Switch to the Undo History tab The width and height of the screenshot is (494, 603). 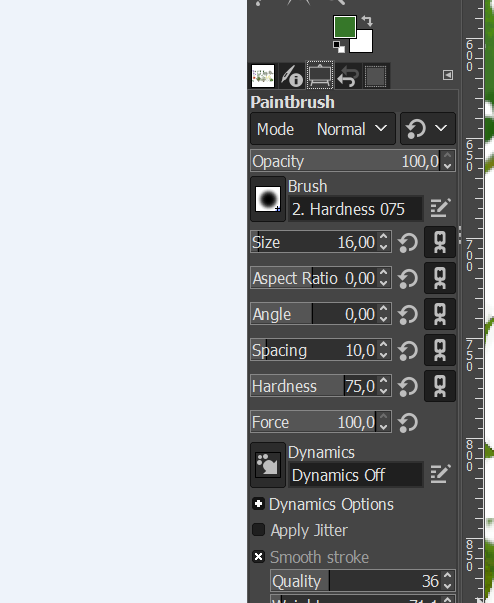[x=348, y=76]
